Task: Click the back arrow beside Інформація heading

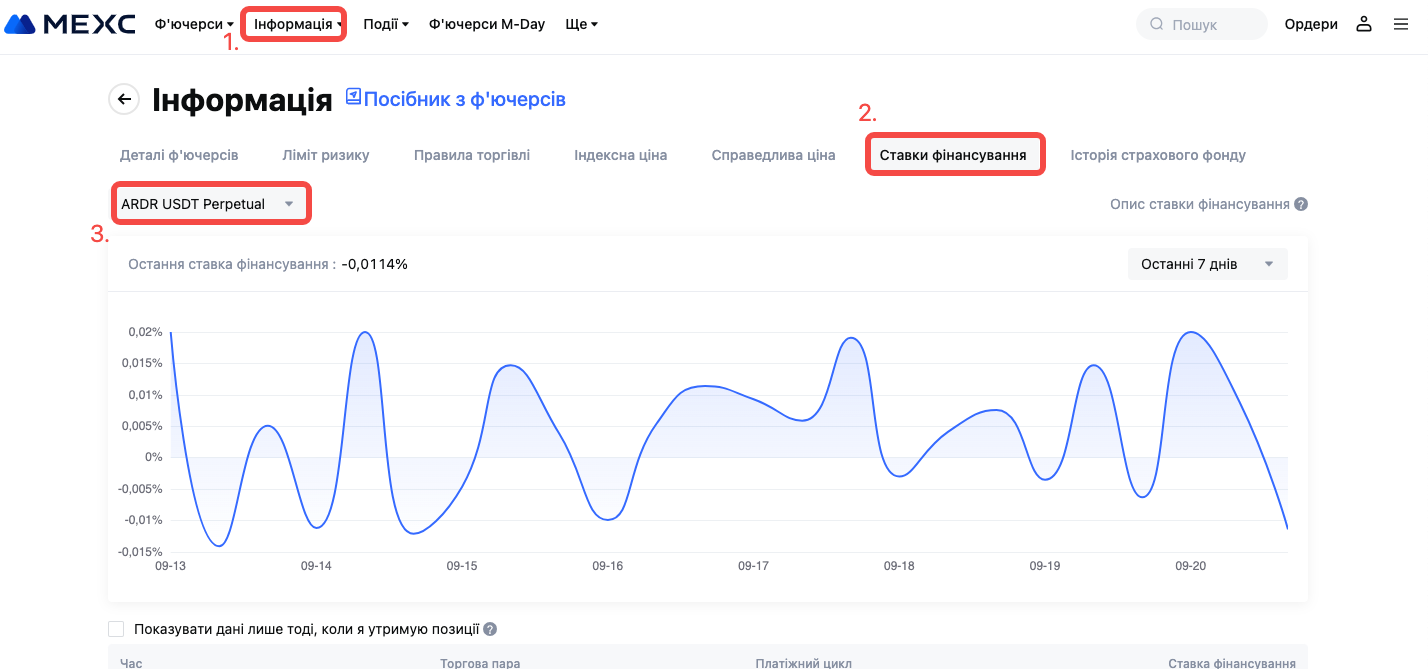Action: [x=124, y=99]
